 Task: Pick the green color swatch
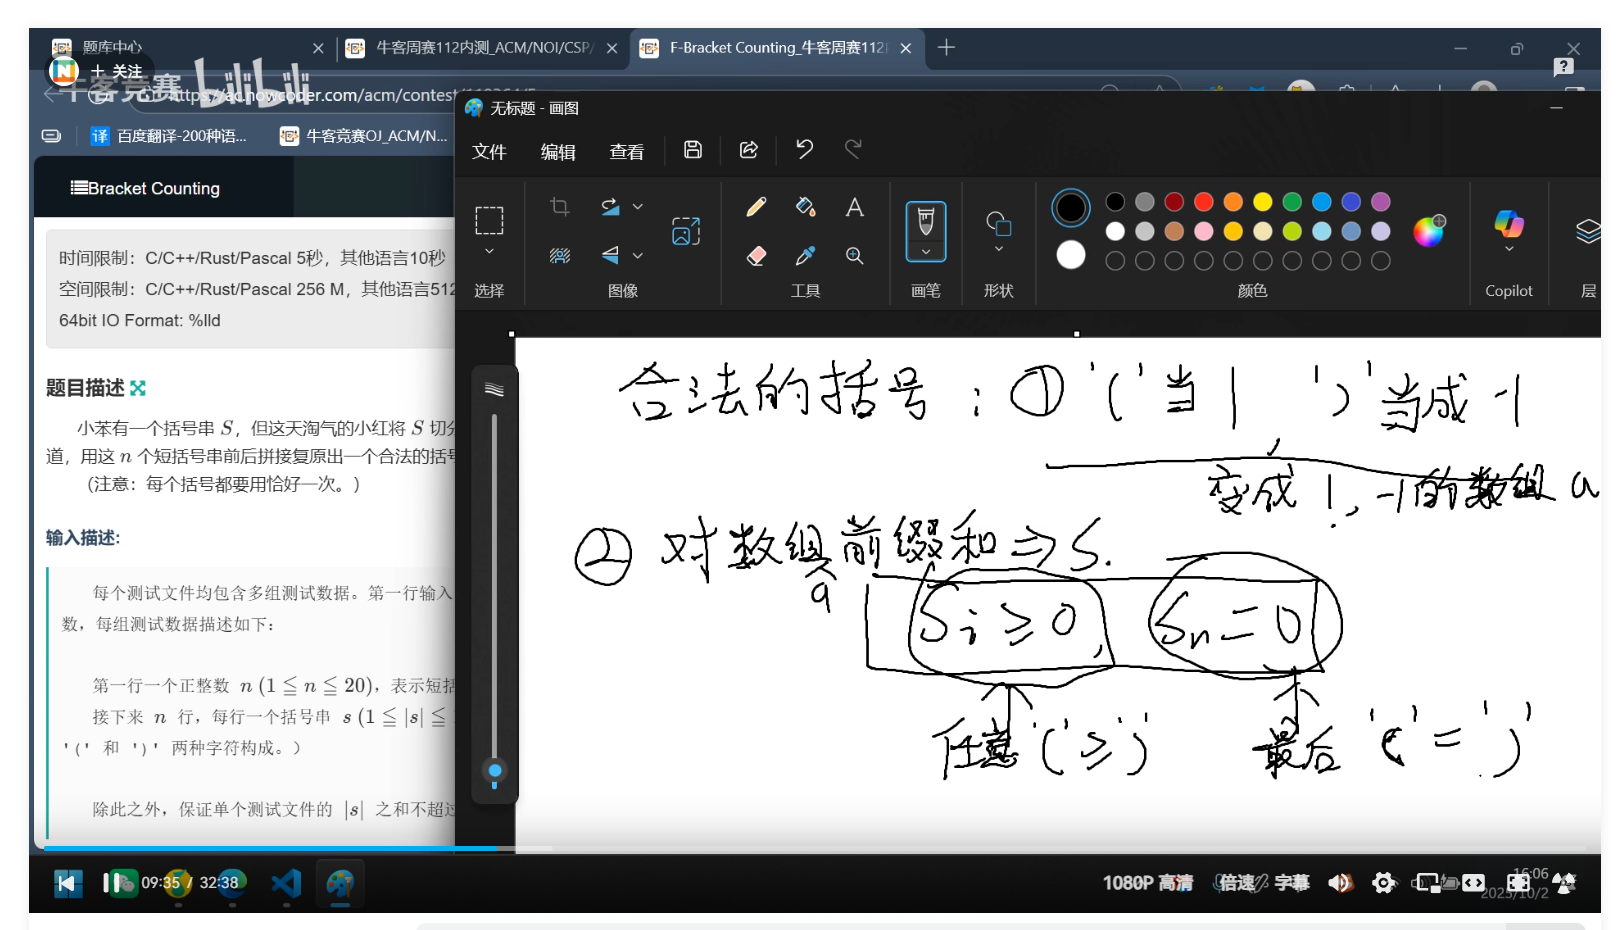pos(1292,202)
